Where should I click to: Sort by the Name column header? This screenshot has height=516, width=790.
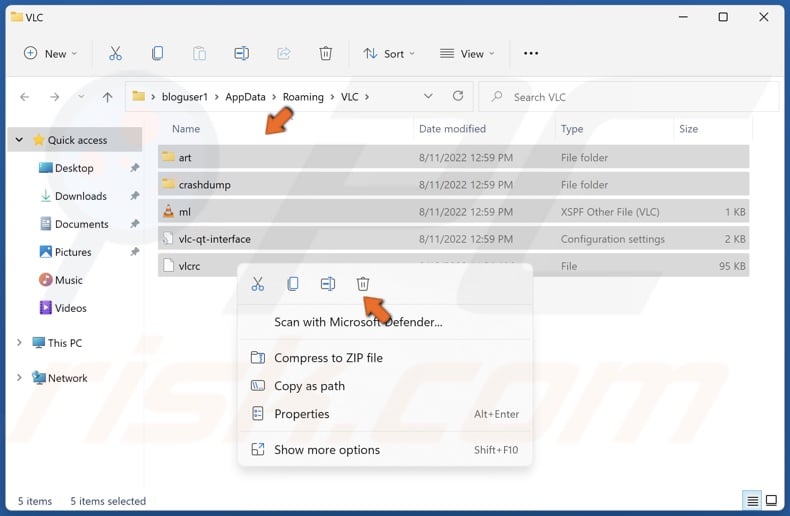[x=186, y=129]
